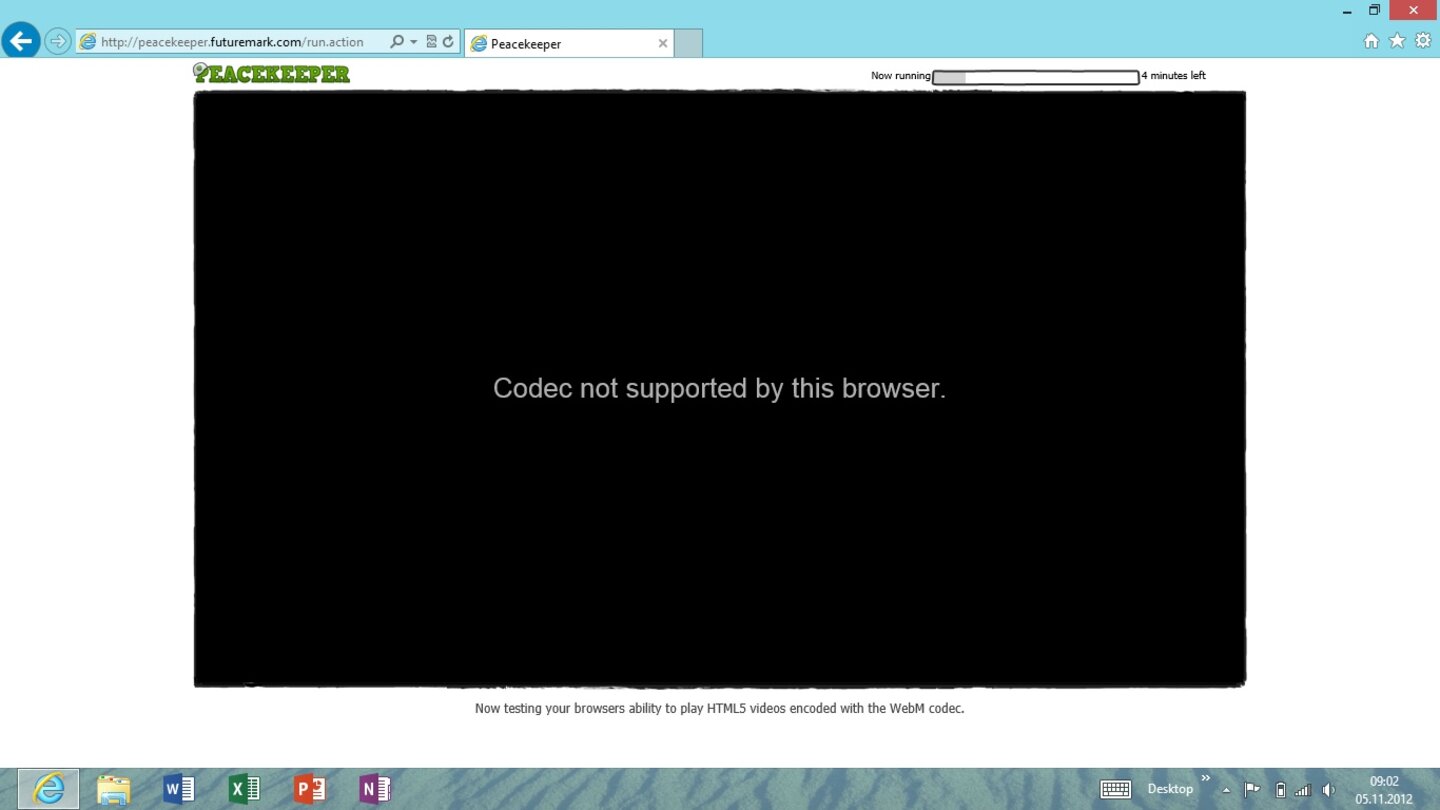The image size is (1440, 810).
Task: Click the 'Now running' label
Action: point(900,76)
